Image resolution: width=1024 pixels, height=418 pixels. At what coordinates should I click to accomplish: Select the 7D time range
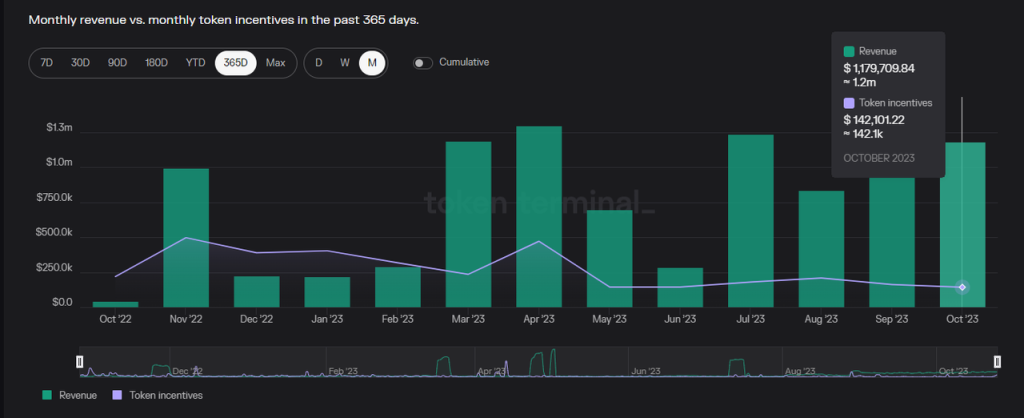47,62
